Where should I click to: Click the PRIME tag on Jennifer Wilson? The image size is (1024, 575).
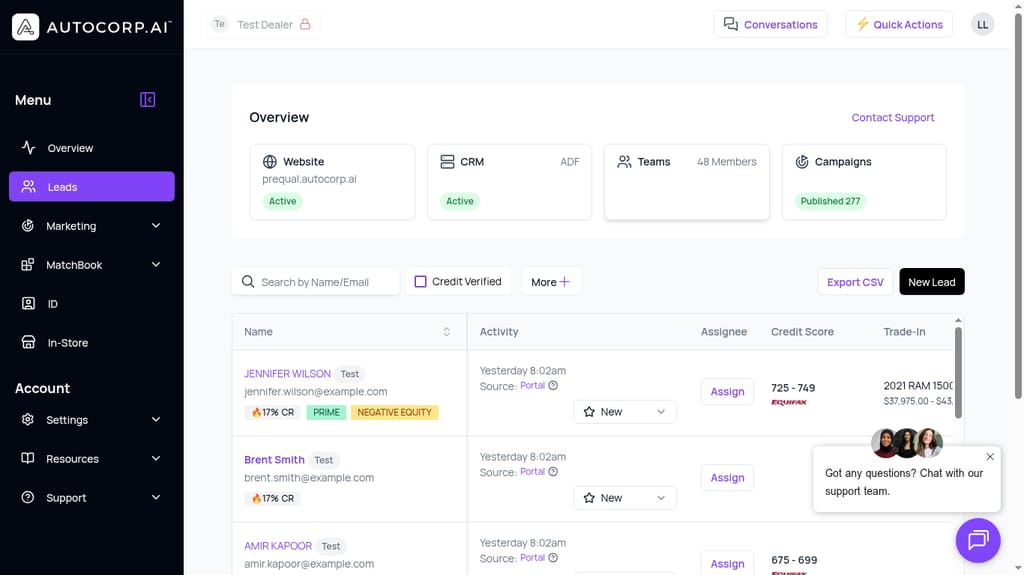(x=326, y=412)
